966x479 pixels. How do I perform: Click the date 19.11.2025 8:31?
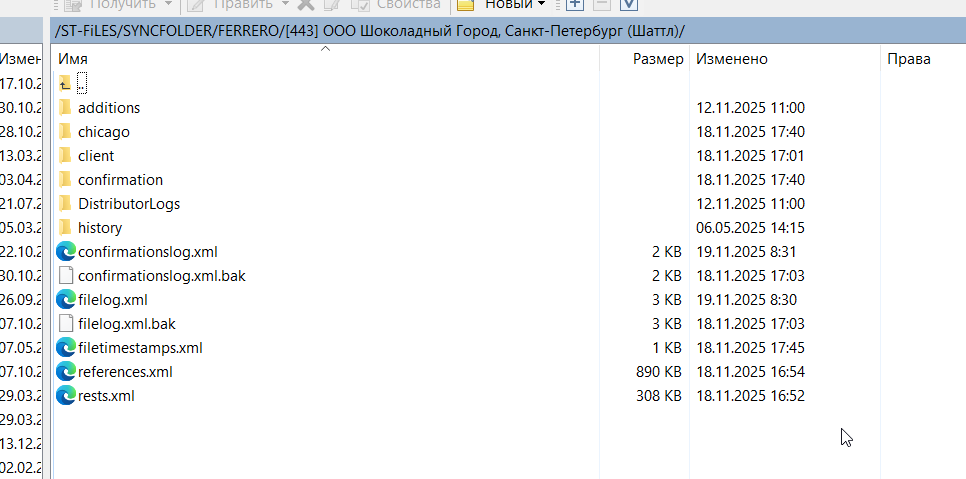tap(746, 252)
